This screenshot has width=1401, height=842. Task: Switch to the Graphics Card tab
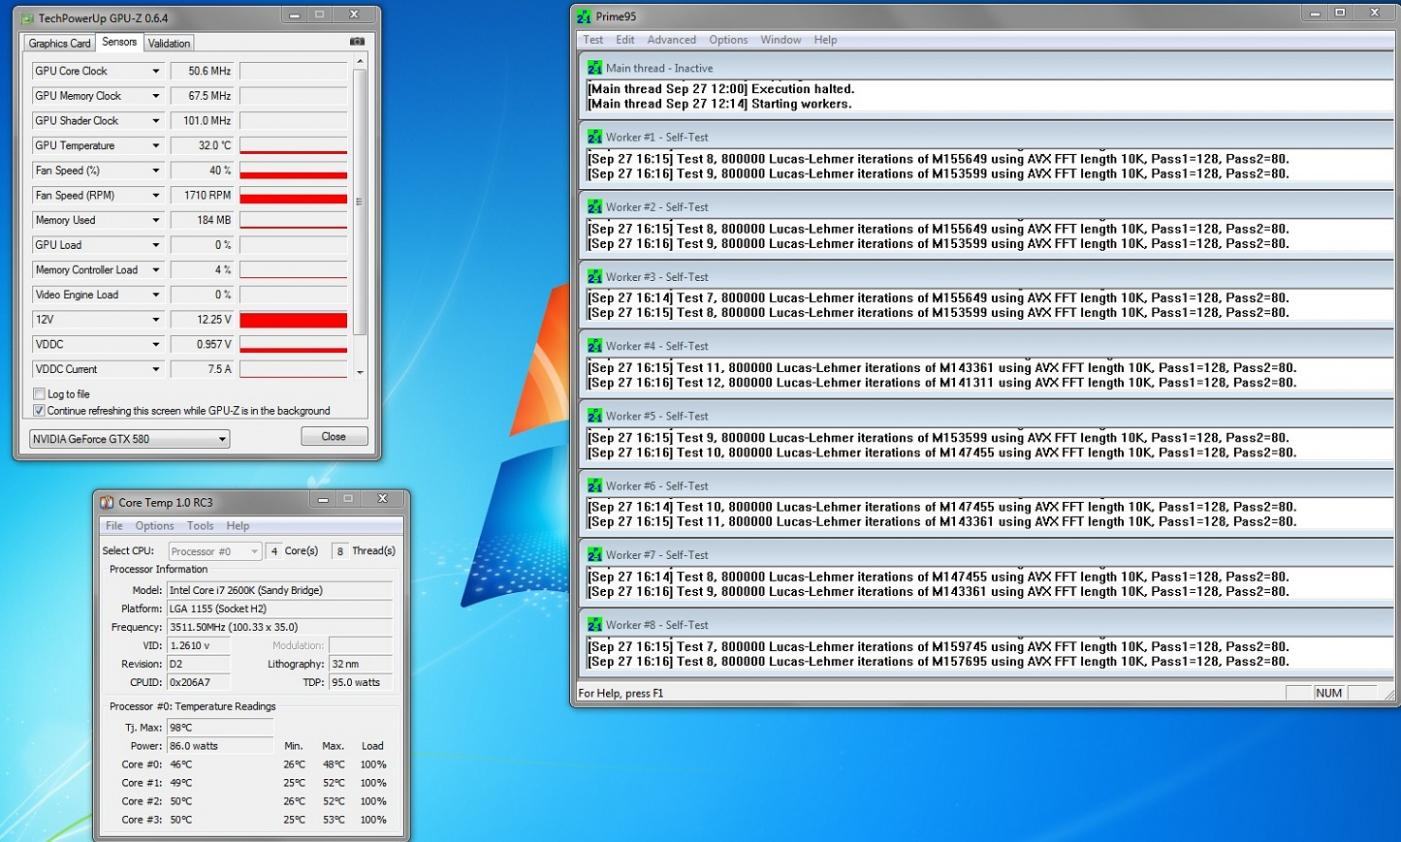click(x=59, y=43)
